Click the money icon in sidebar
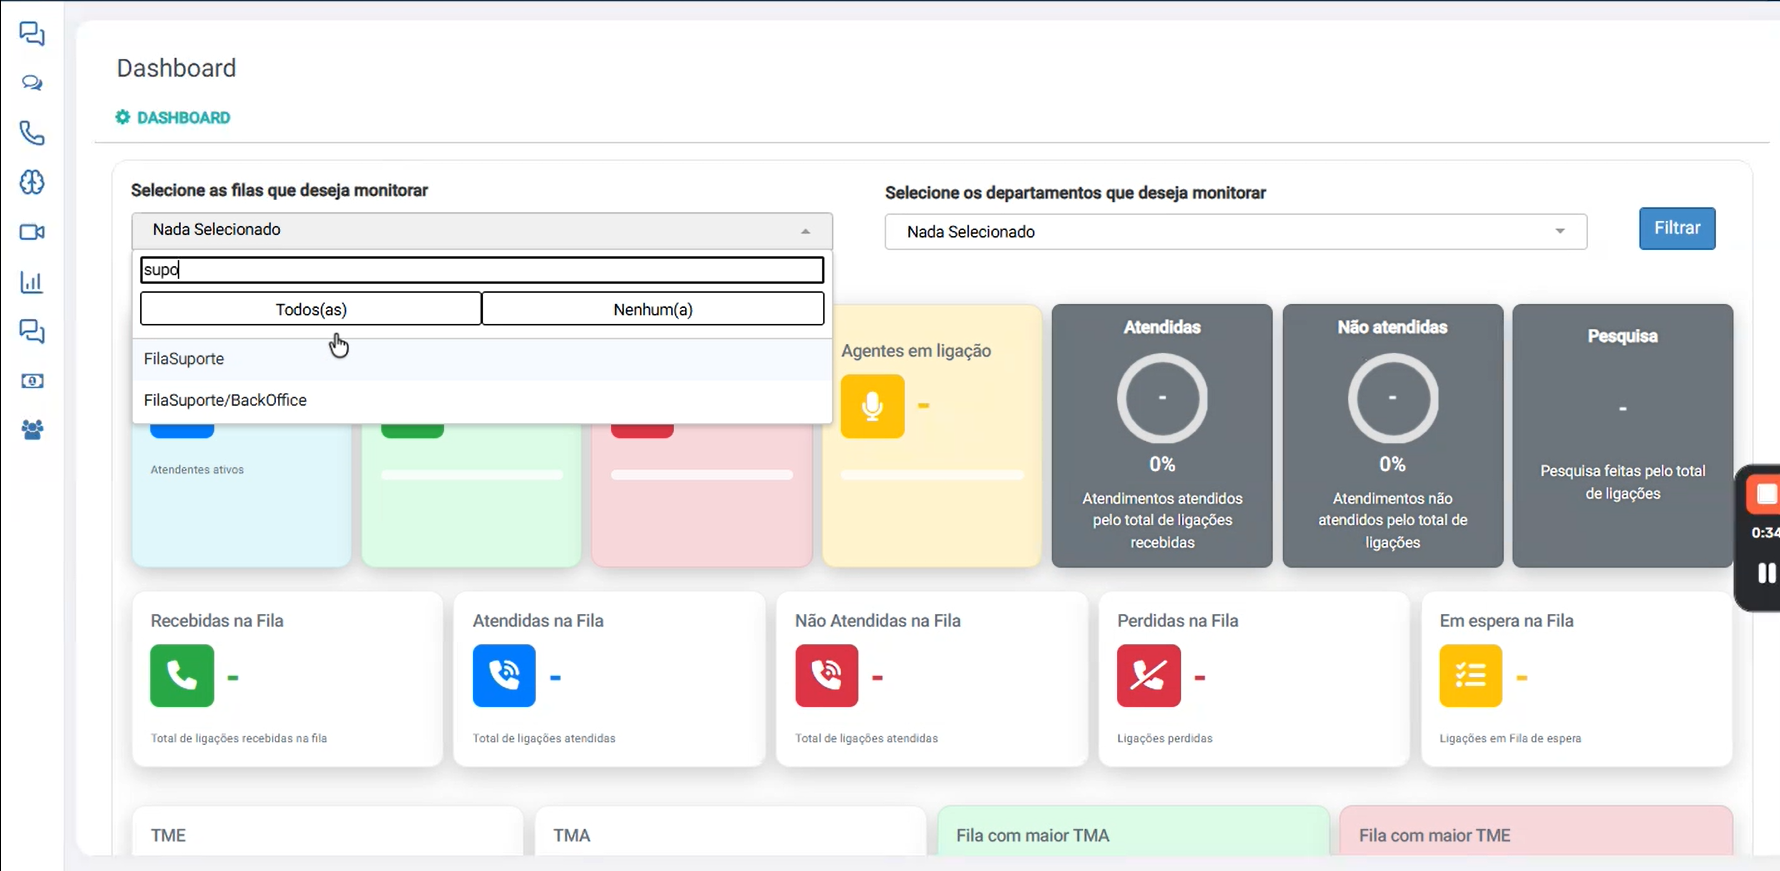This screenshot has width=1780, height=871. [x=32, y=381]
